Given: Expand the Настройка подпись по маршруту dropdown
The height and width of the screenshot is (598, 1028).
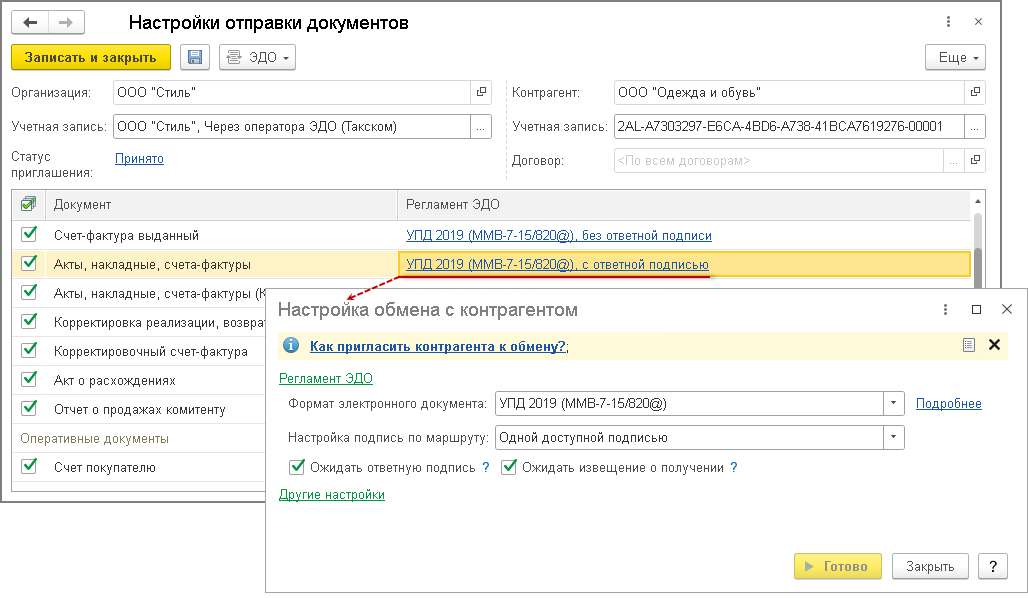Looking at the screenshot, I should pos(892,437).
